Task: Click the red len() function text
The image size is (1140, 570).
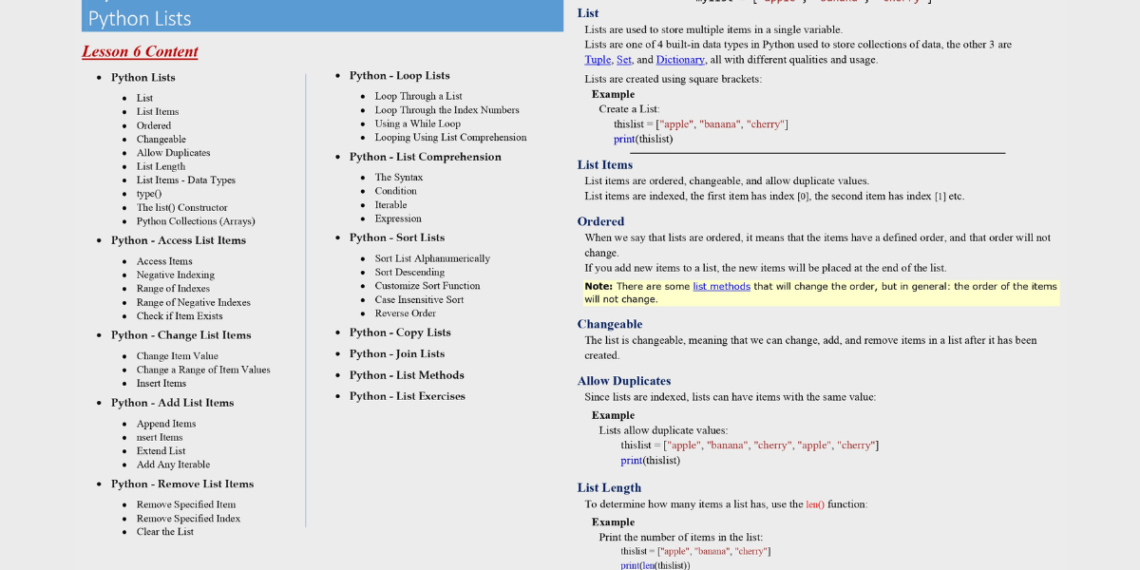Action: click(815, 505)
